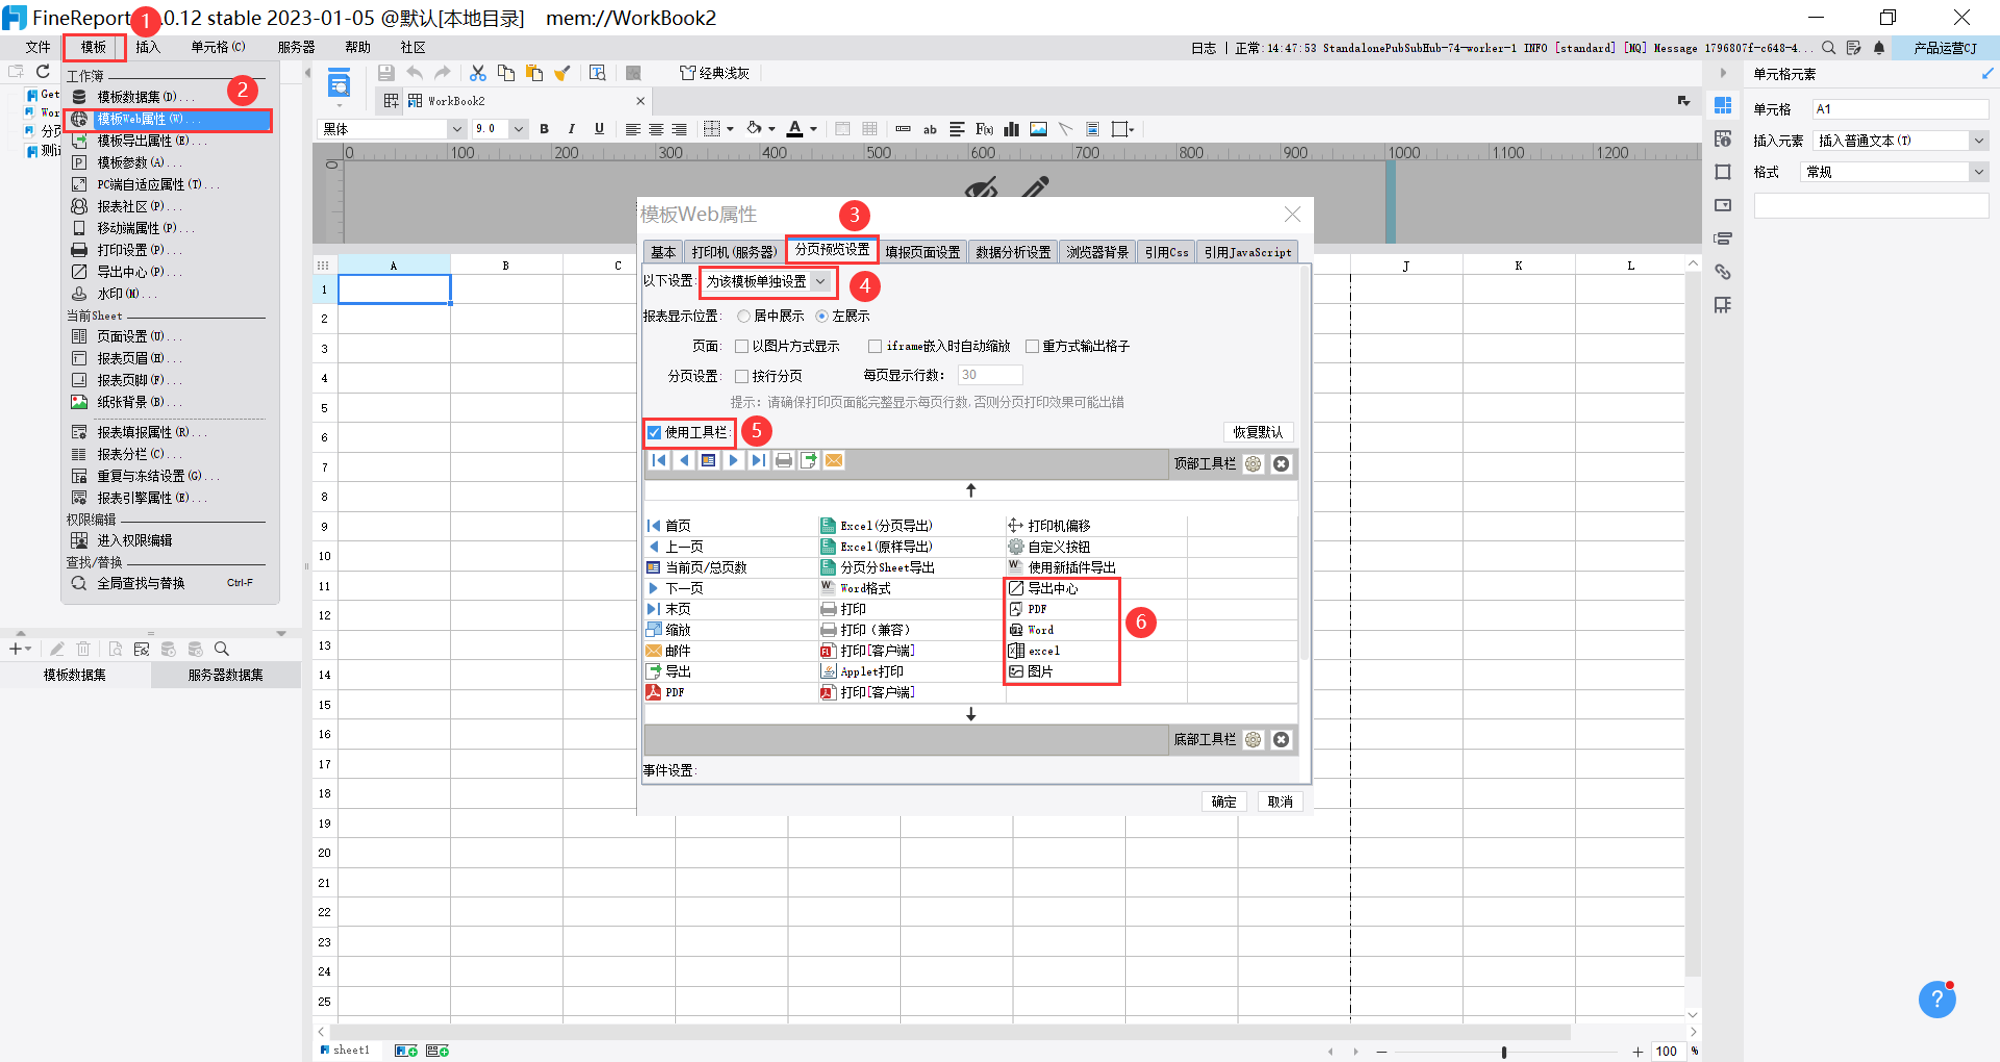Image resolution: width=2000 pixels, height=1062 pixels.
Task: Open the 文件 menu
Action: pyautogui.click(x=38, y=47)
